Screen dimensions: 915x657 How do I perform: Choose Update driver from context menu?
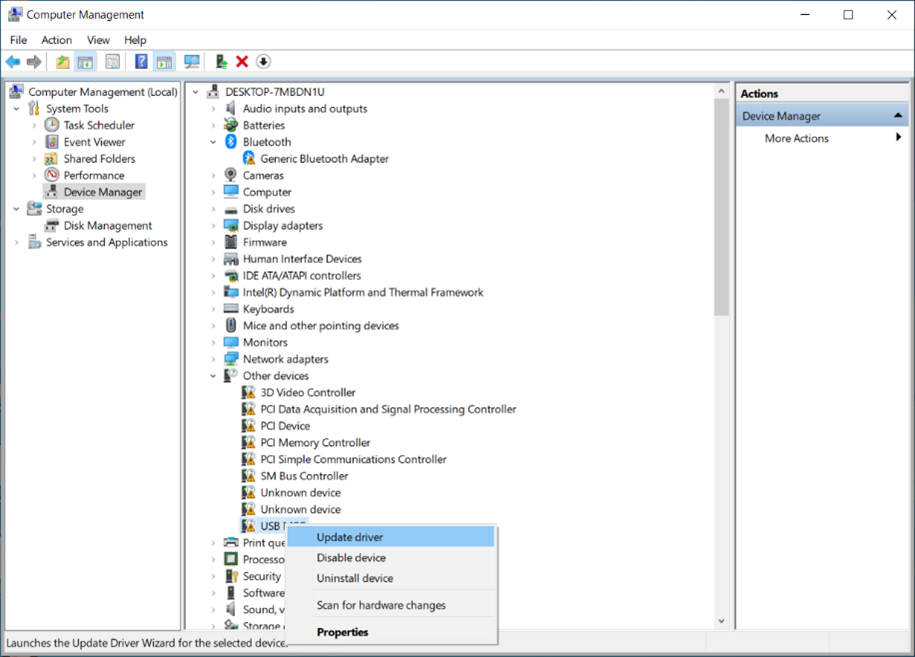pyautogui.click(x=391, y=537)
